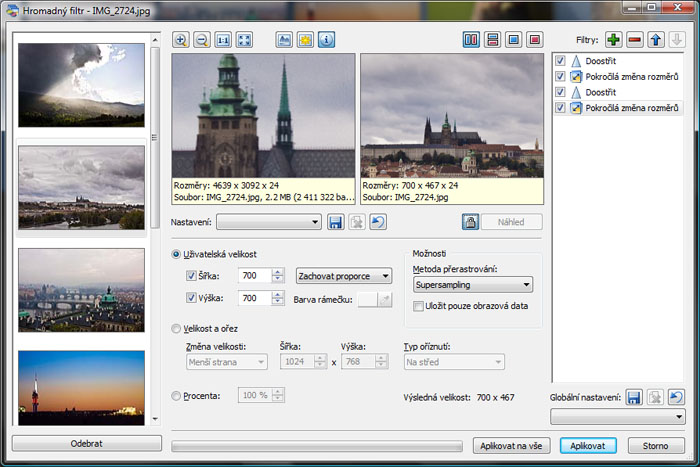This screenshot has height=467, width=700.
Task: Click the zoom in magnifier icon
Action: click(x=181, y=40)
